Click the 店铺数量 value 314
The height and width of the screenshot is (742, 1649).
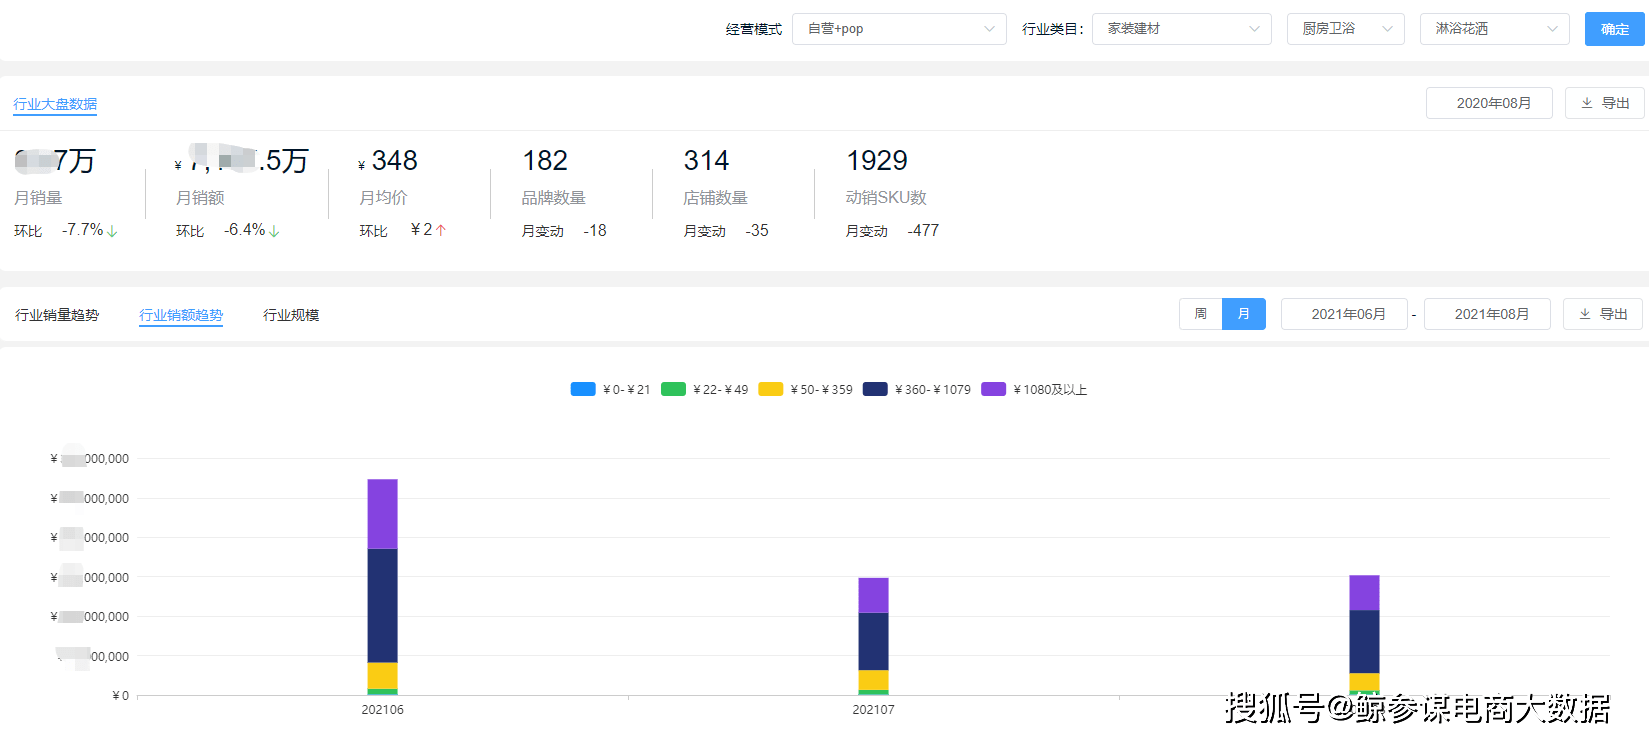tap(706, 160)
